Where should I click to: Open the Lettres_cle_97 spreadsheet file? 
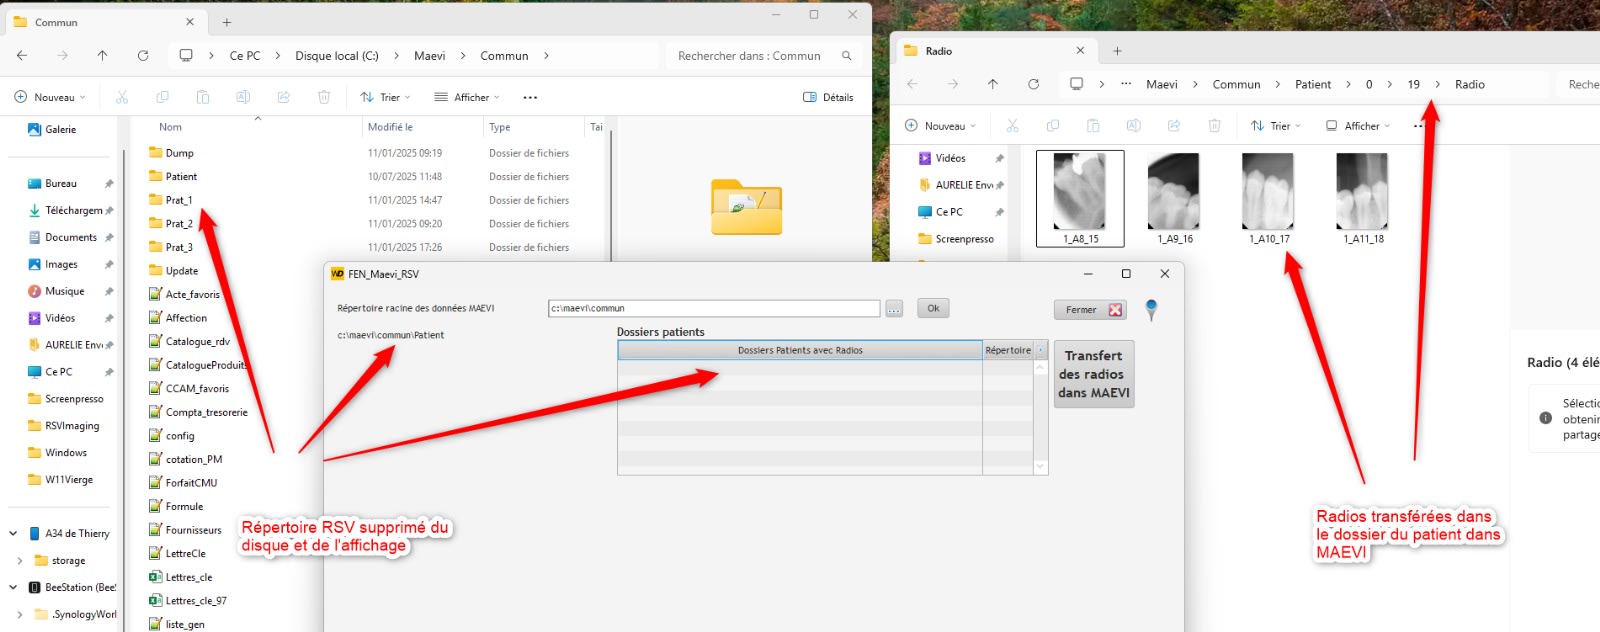click(x=195, y=601)
